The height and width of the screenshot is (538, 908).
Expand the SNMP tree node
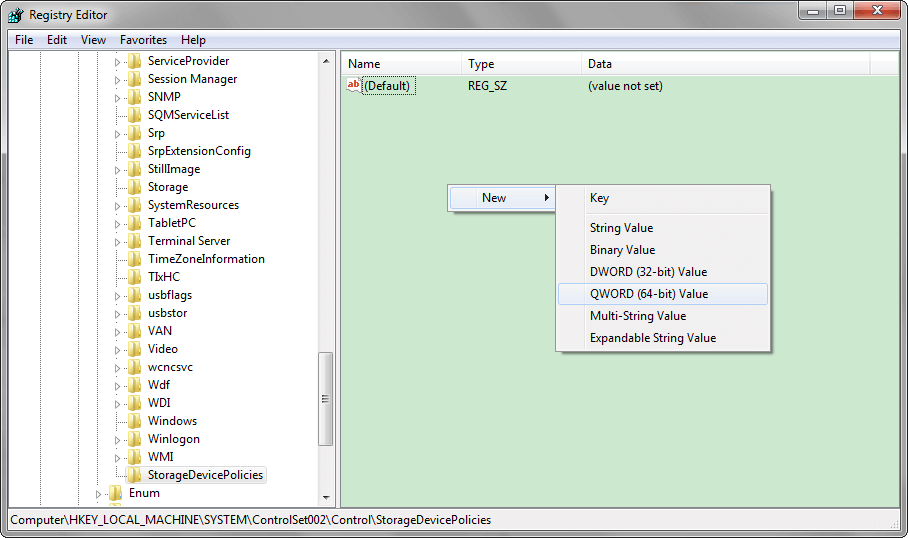(117, 97)
